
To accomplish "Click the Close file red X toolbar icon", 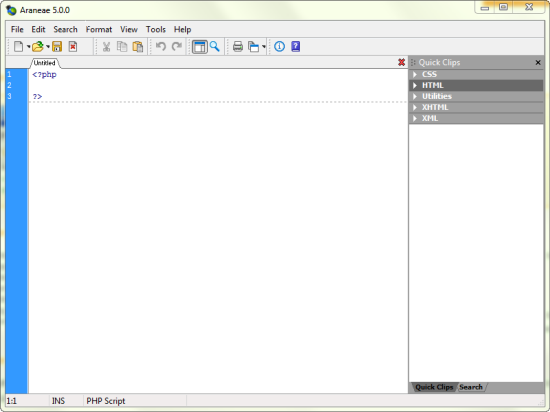I will coord(73,46).
